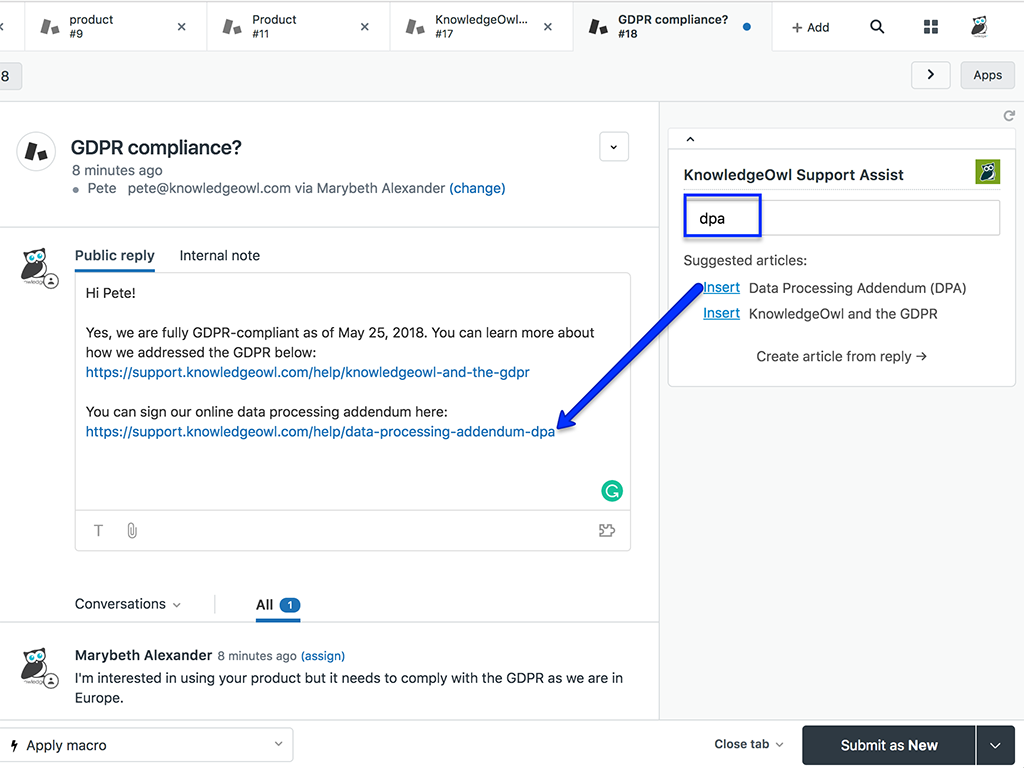The image size is (1024, 768).
Task: Toggle the Apps sidebar button
Action: click(x=987, y=75)
